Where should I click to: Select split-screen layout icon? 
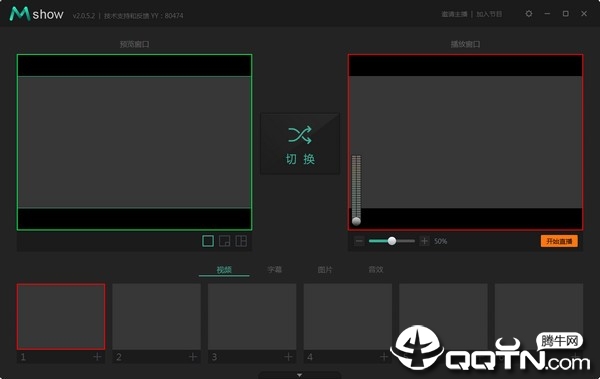click(x=241, y=241)
